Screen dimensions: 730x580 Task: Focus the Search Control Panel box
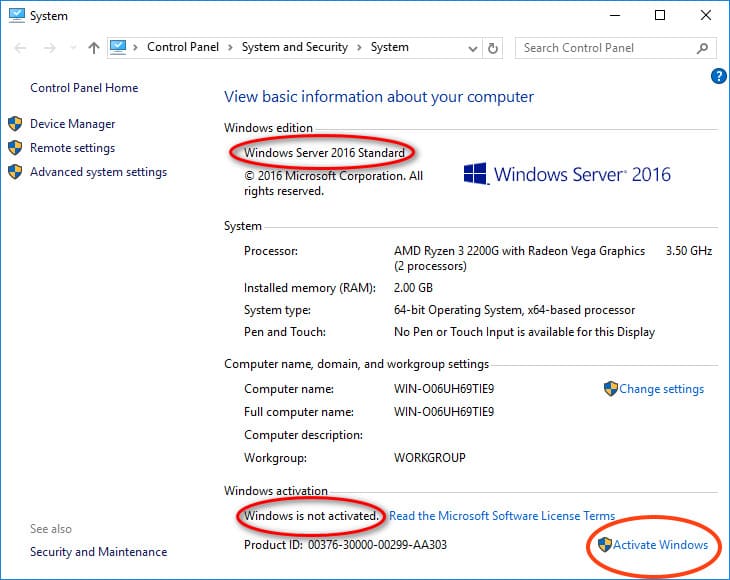pos(605,48)
